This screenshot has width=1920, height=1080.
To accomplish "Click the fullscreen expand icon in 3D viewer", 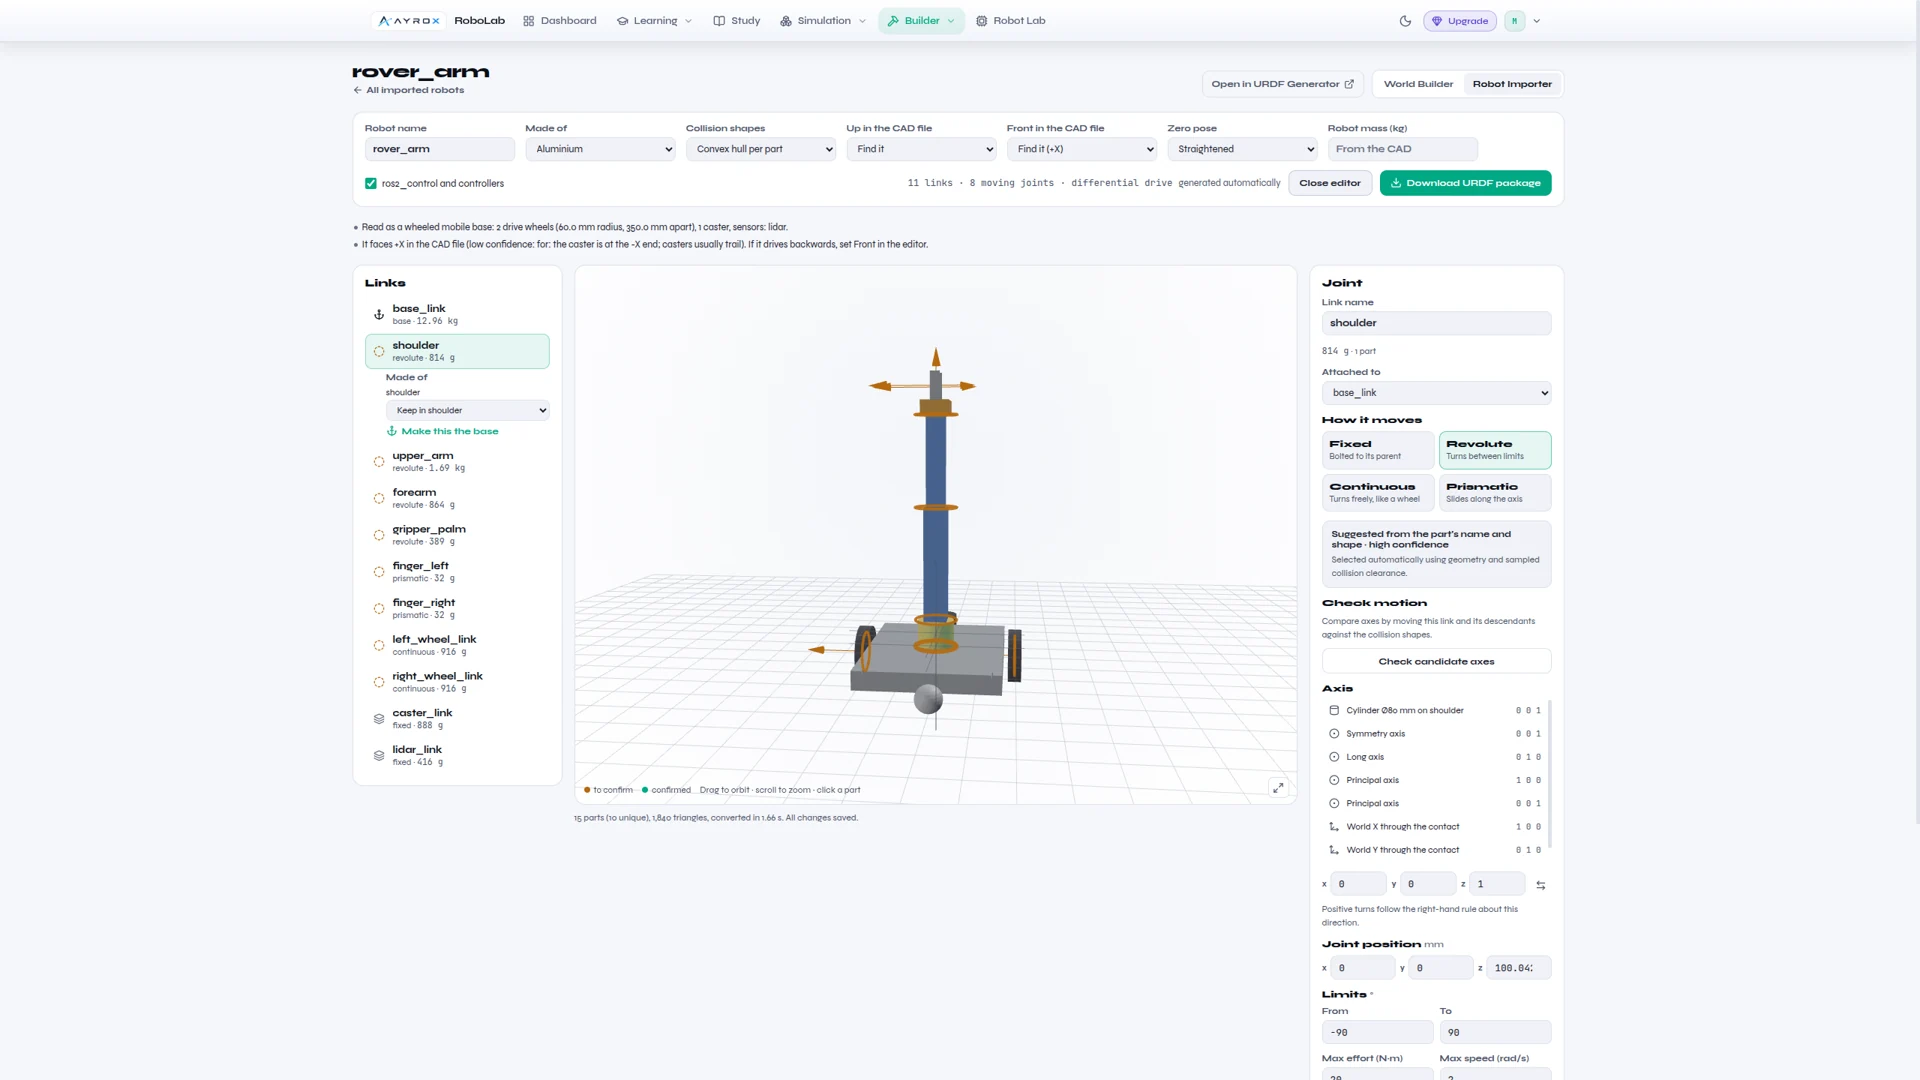I will tap(1278, 788).
